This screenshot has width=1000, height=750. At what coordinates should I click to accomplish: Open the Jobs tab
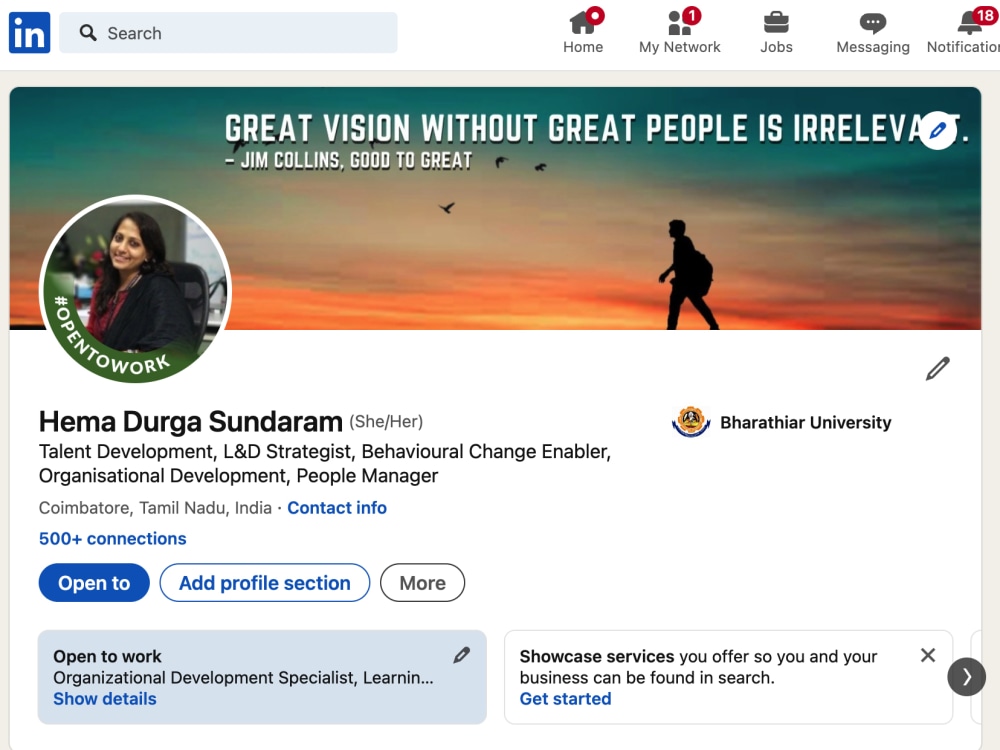pos(776,33)
